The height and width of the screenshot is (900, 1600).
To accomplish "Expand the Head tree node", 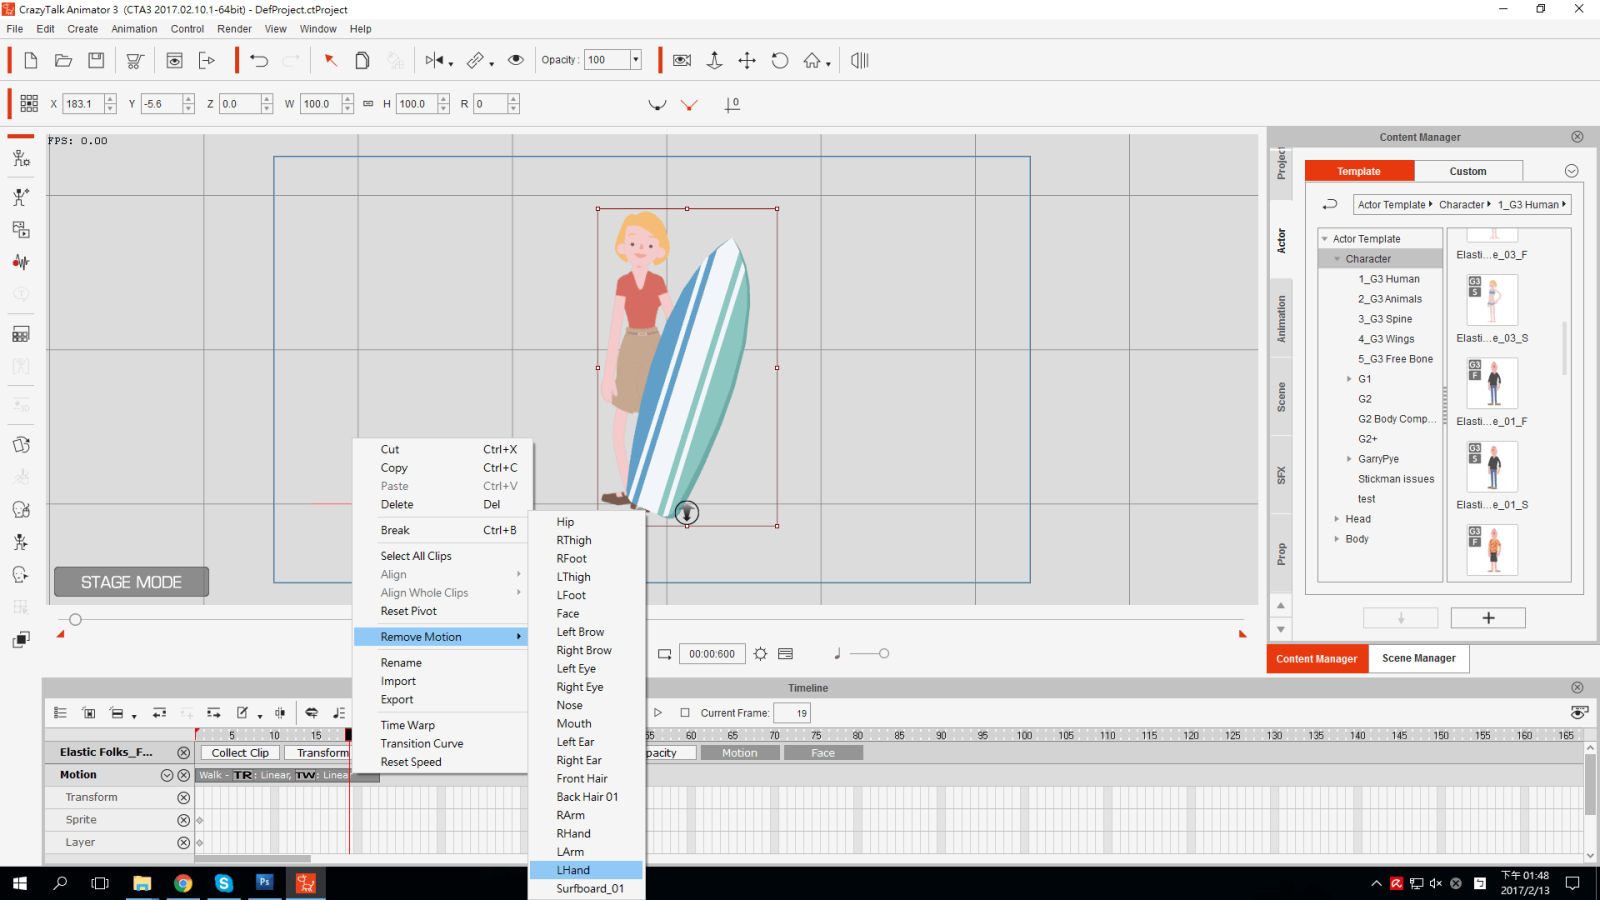I will pyautogui.click(x=1337, y=519).
